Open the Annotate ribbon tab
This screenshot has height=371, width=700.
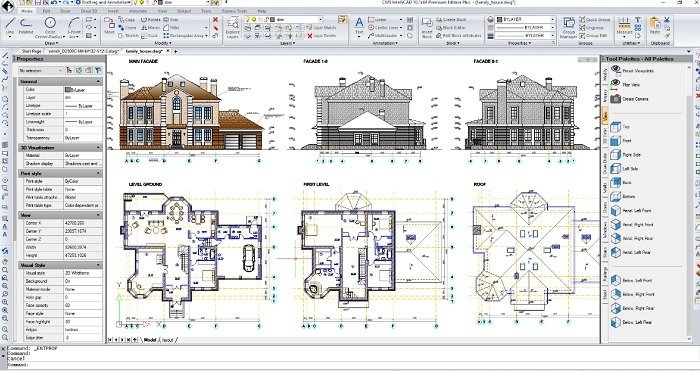click(x=138, y=11)
